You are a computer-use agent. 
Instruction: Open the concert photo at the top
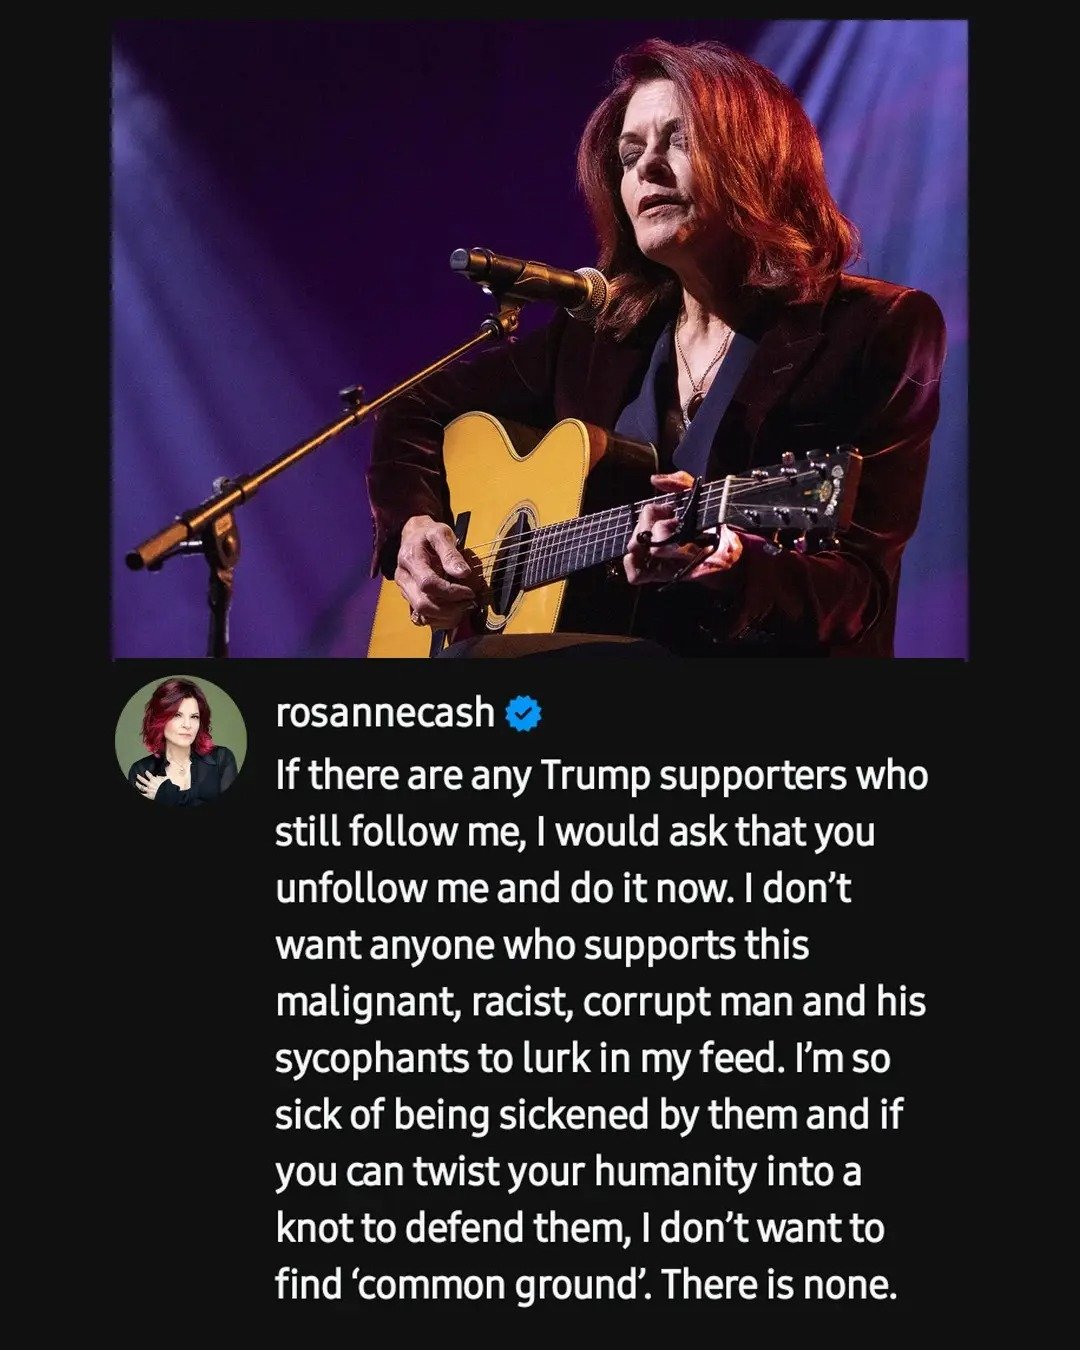coord(540,338)
